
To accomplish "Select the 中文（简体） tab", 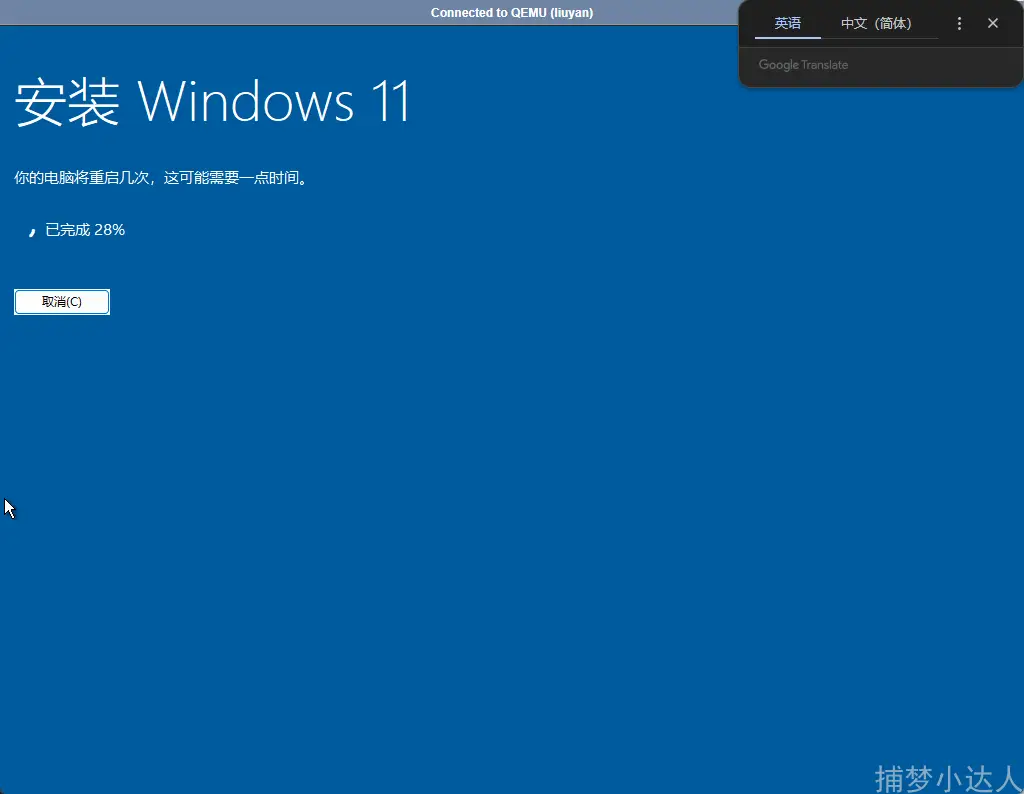I will click(876, 24).
